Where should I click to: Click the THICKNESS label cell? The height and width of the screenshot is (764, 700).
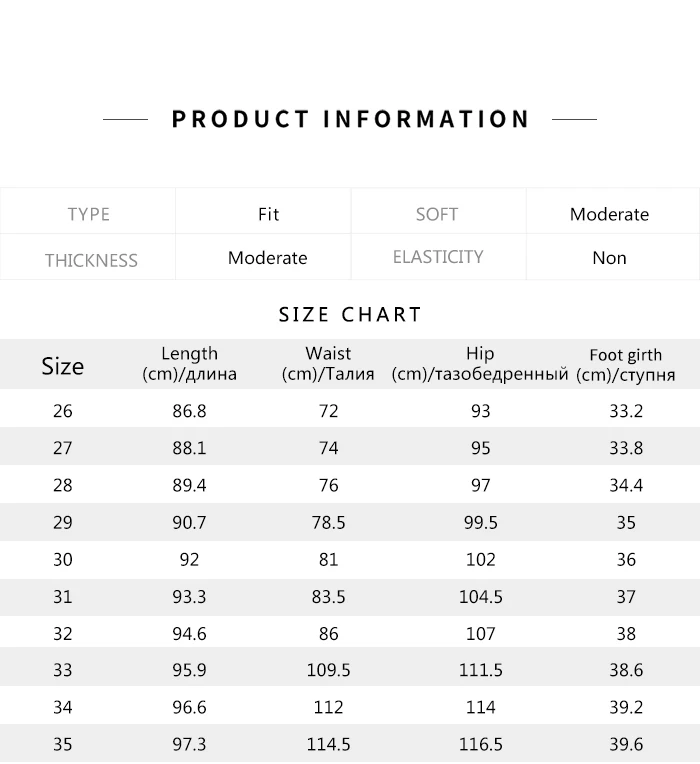click(x=91, y=260)
